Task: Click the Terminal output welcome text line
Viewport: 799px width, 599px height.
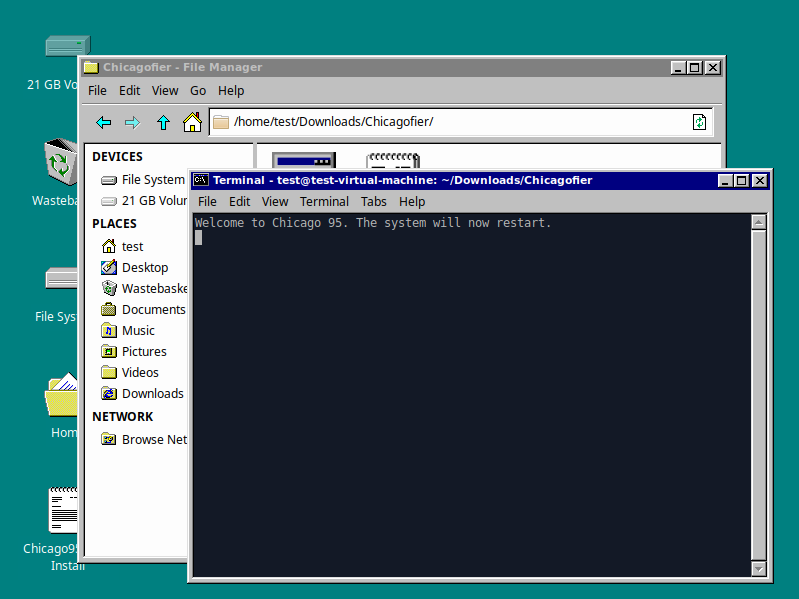Action: pos(373,223)
